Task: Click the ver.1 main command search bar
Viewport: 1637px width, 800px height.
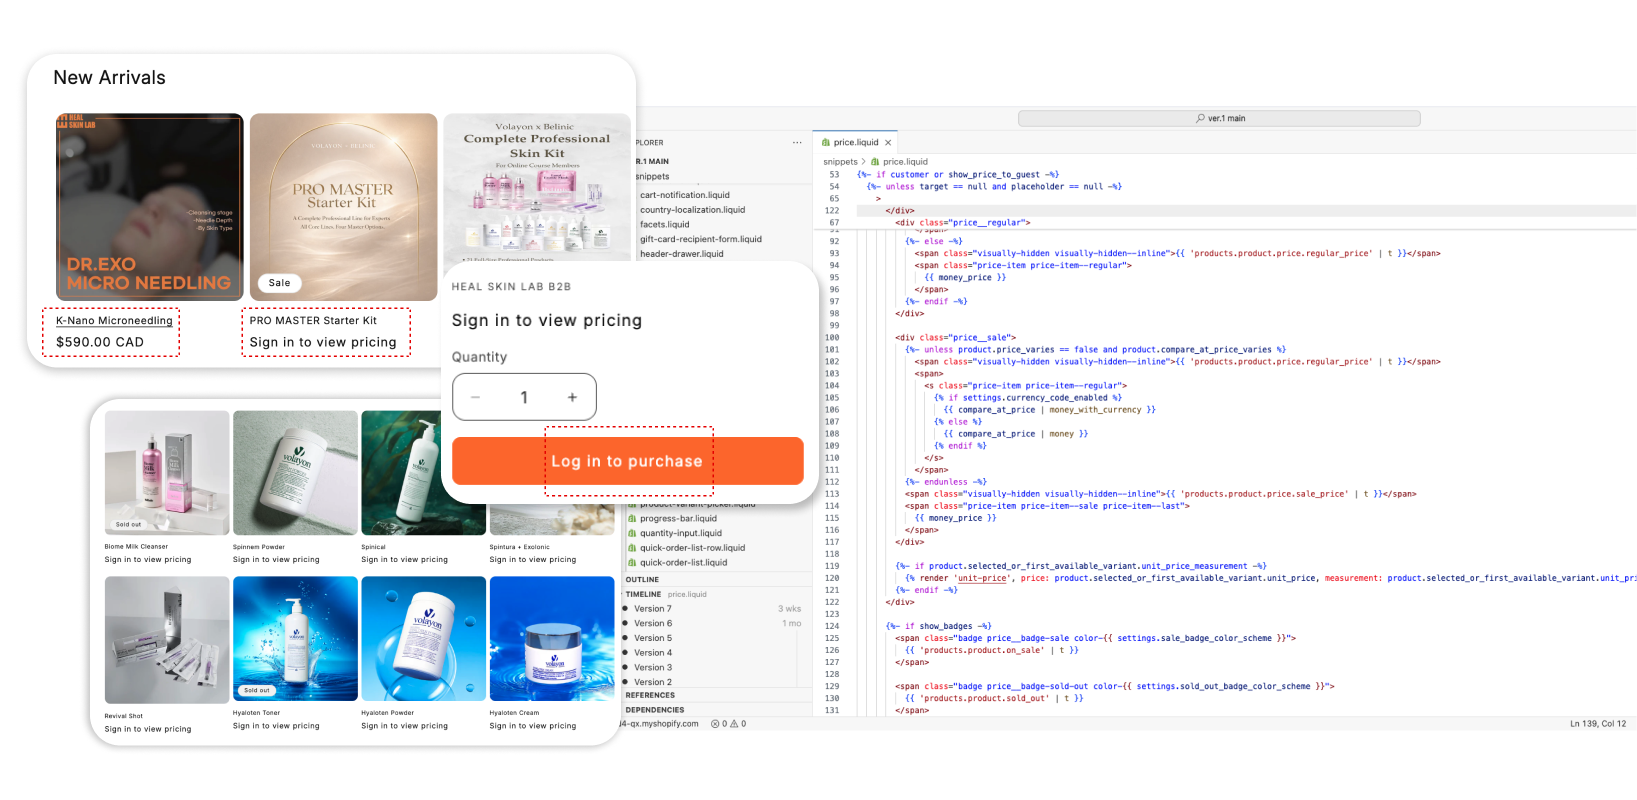Action: (x=1219, y=118)
